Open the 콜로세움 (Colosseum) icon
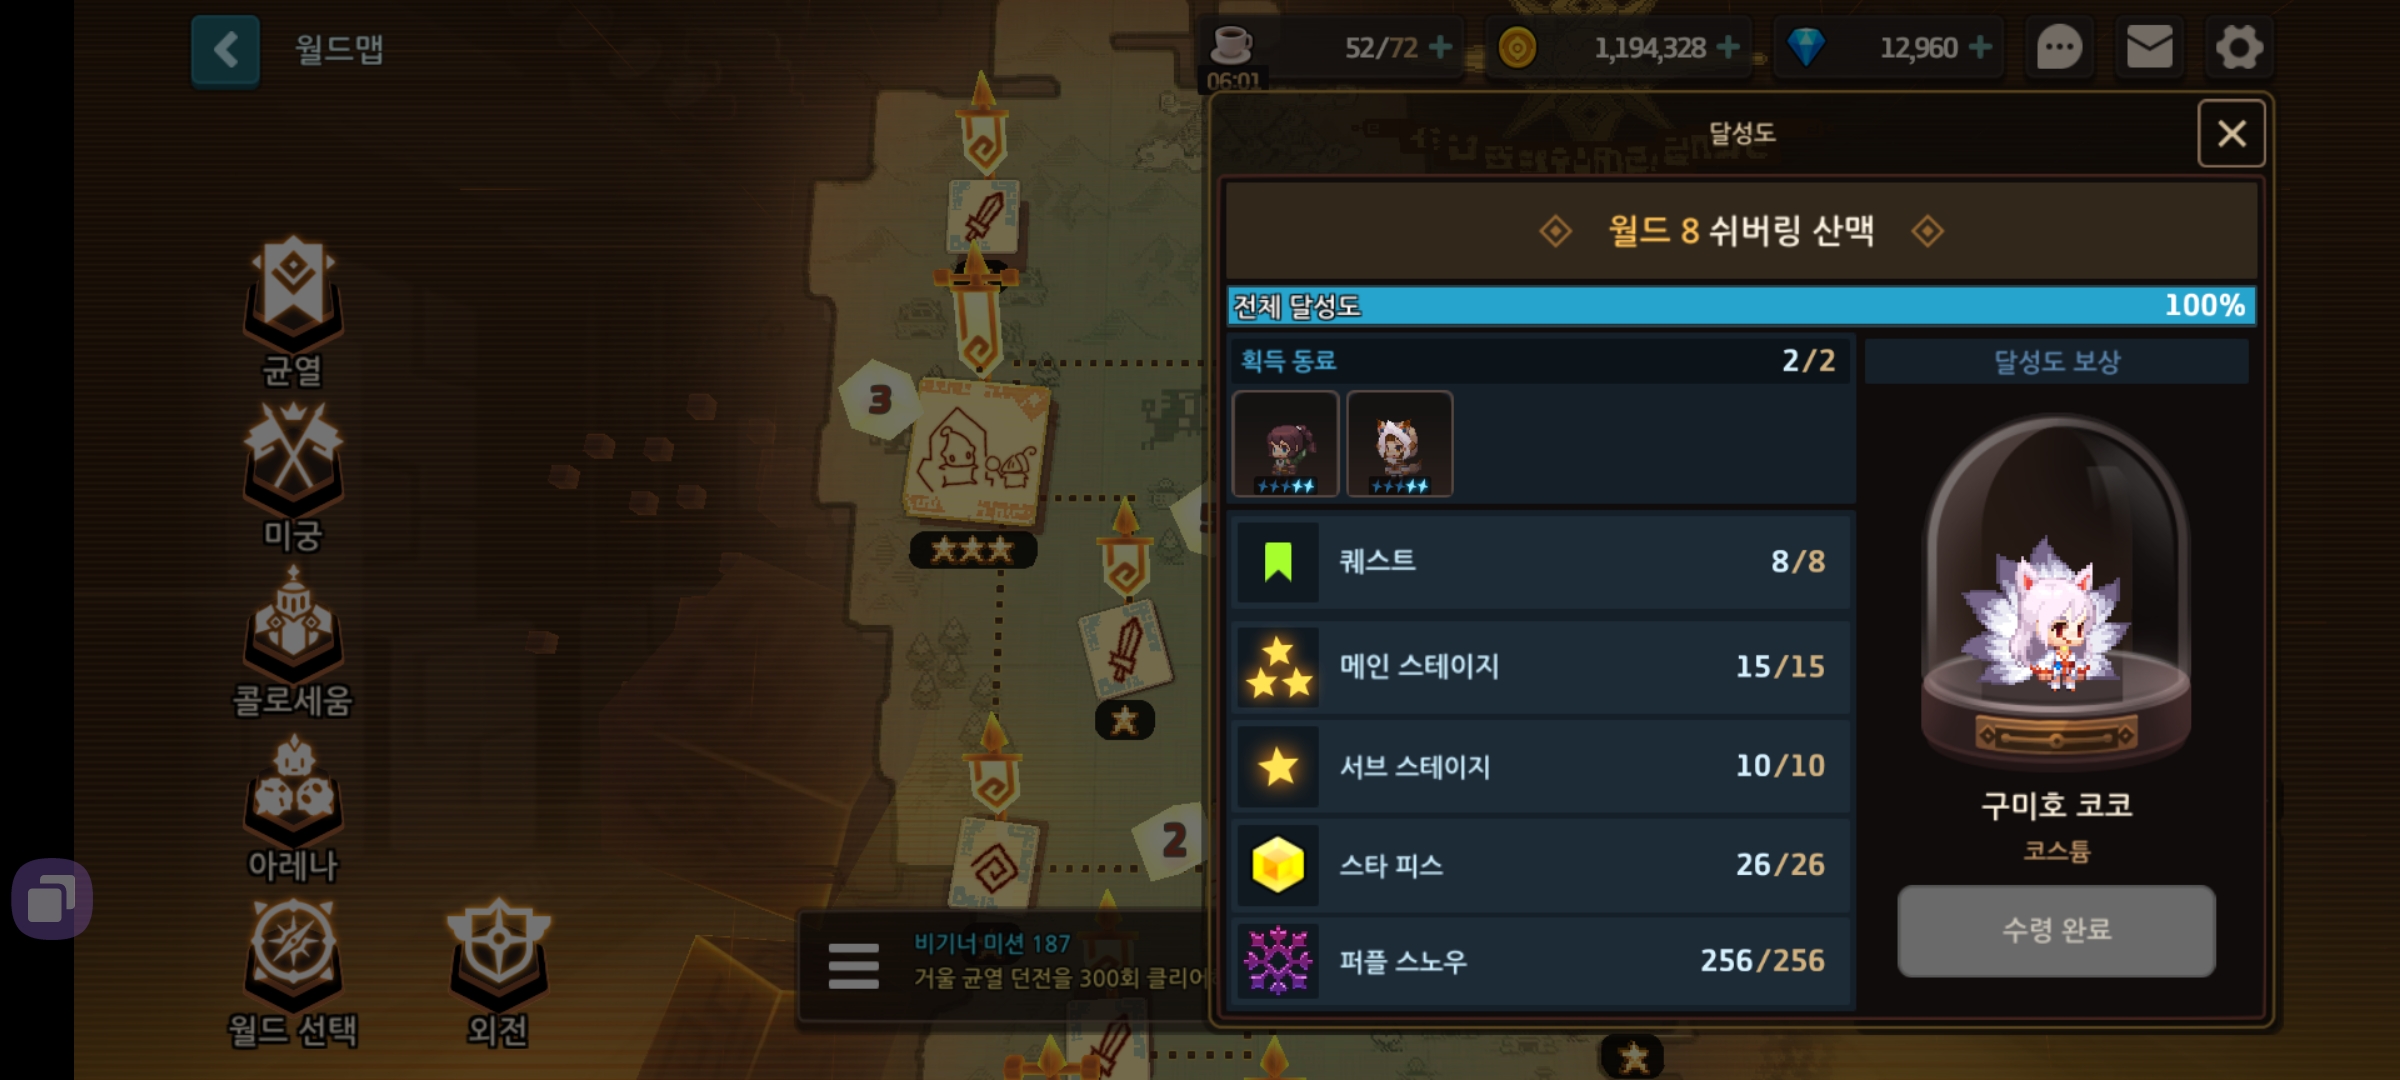The width and height of the screenshot is (2400, 1080). click(x=293, y=642)
